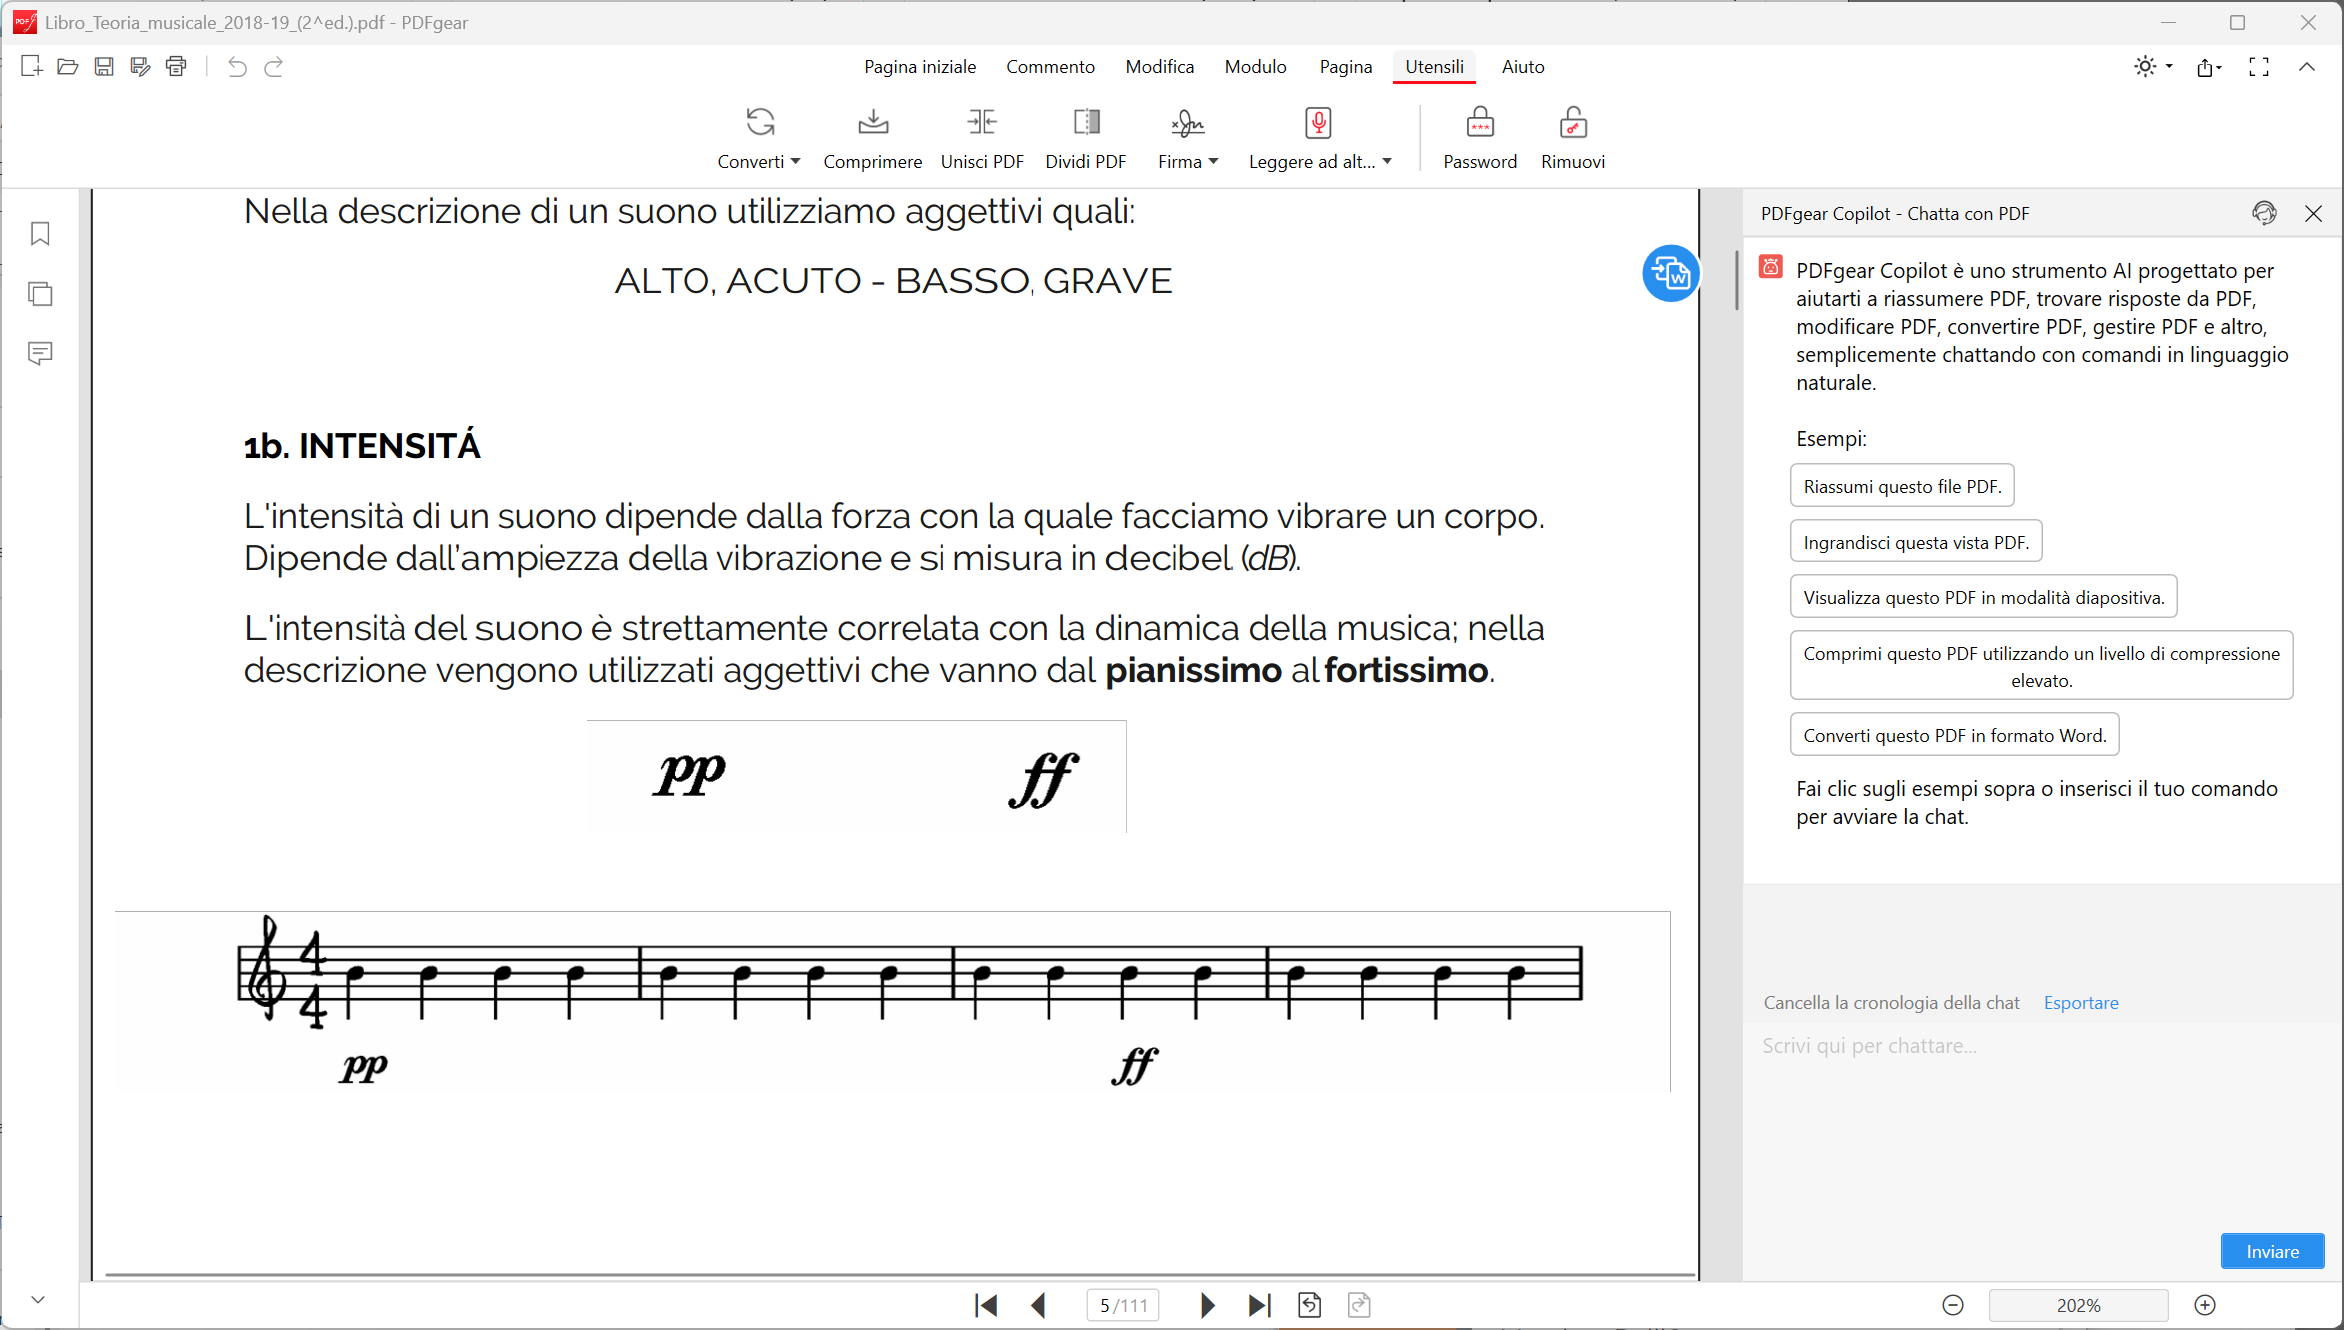Open the Aiuto tab
This screenshot has width=2344, height=1330.
1523,67
